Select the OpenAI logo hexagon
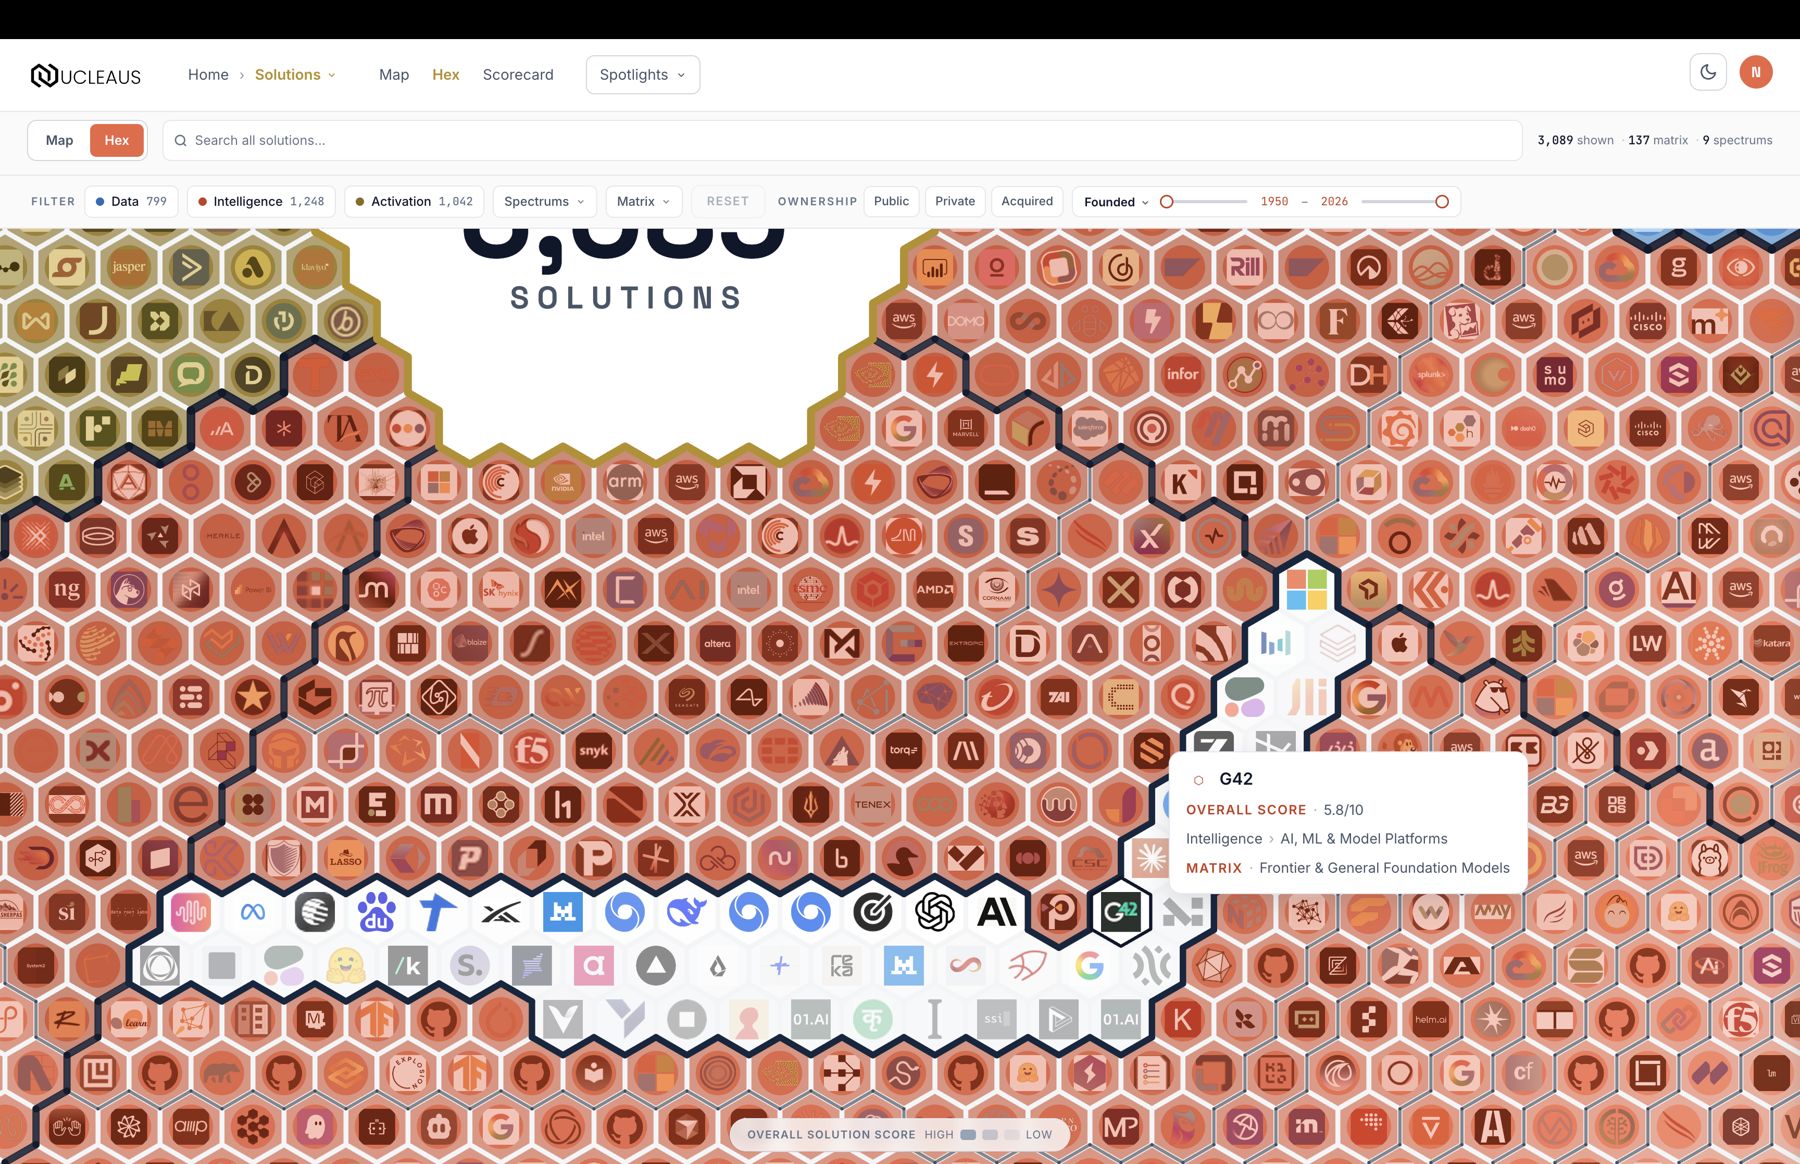Image resolution: width=1800 pixels, height=1164 pixels. click(935, 912)
